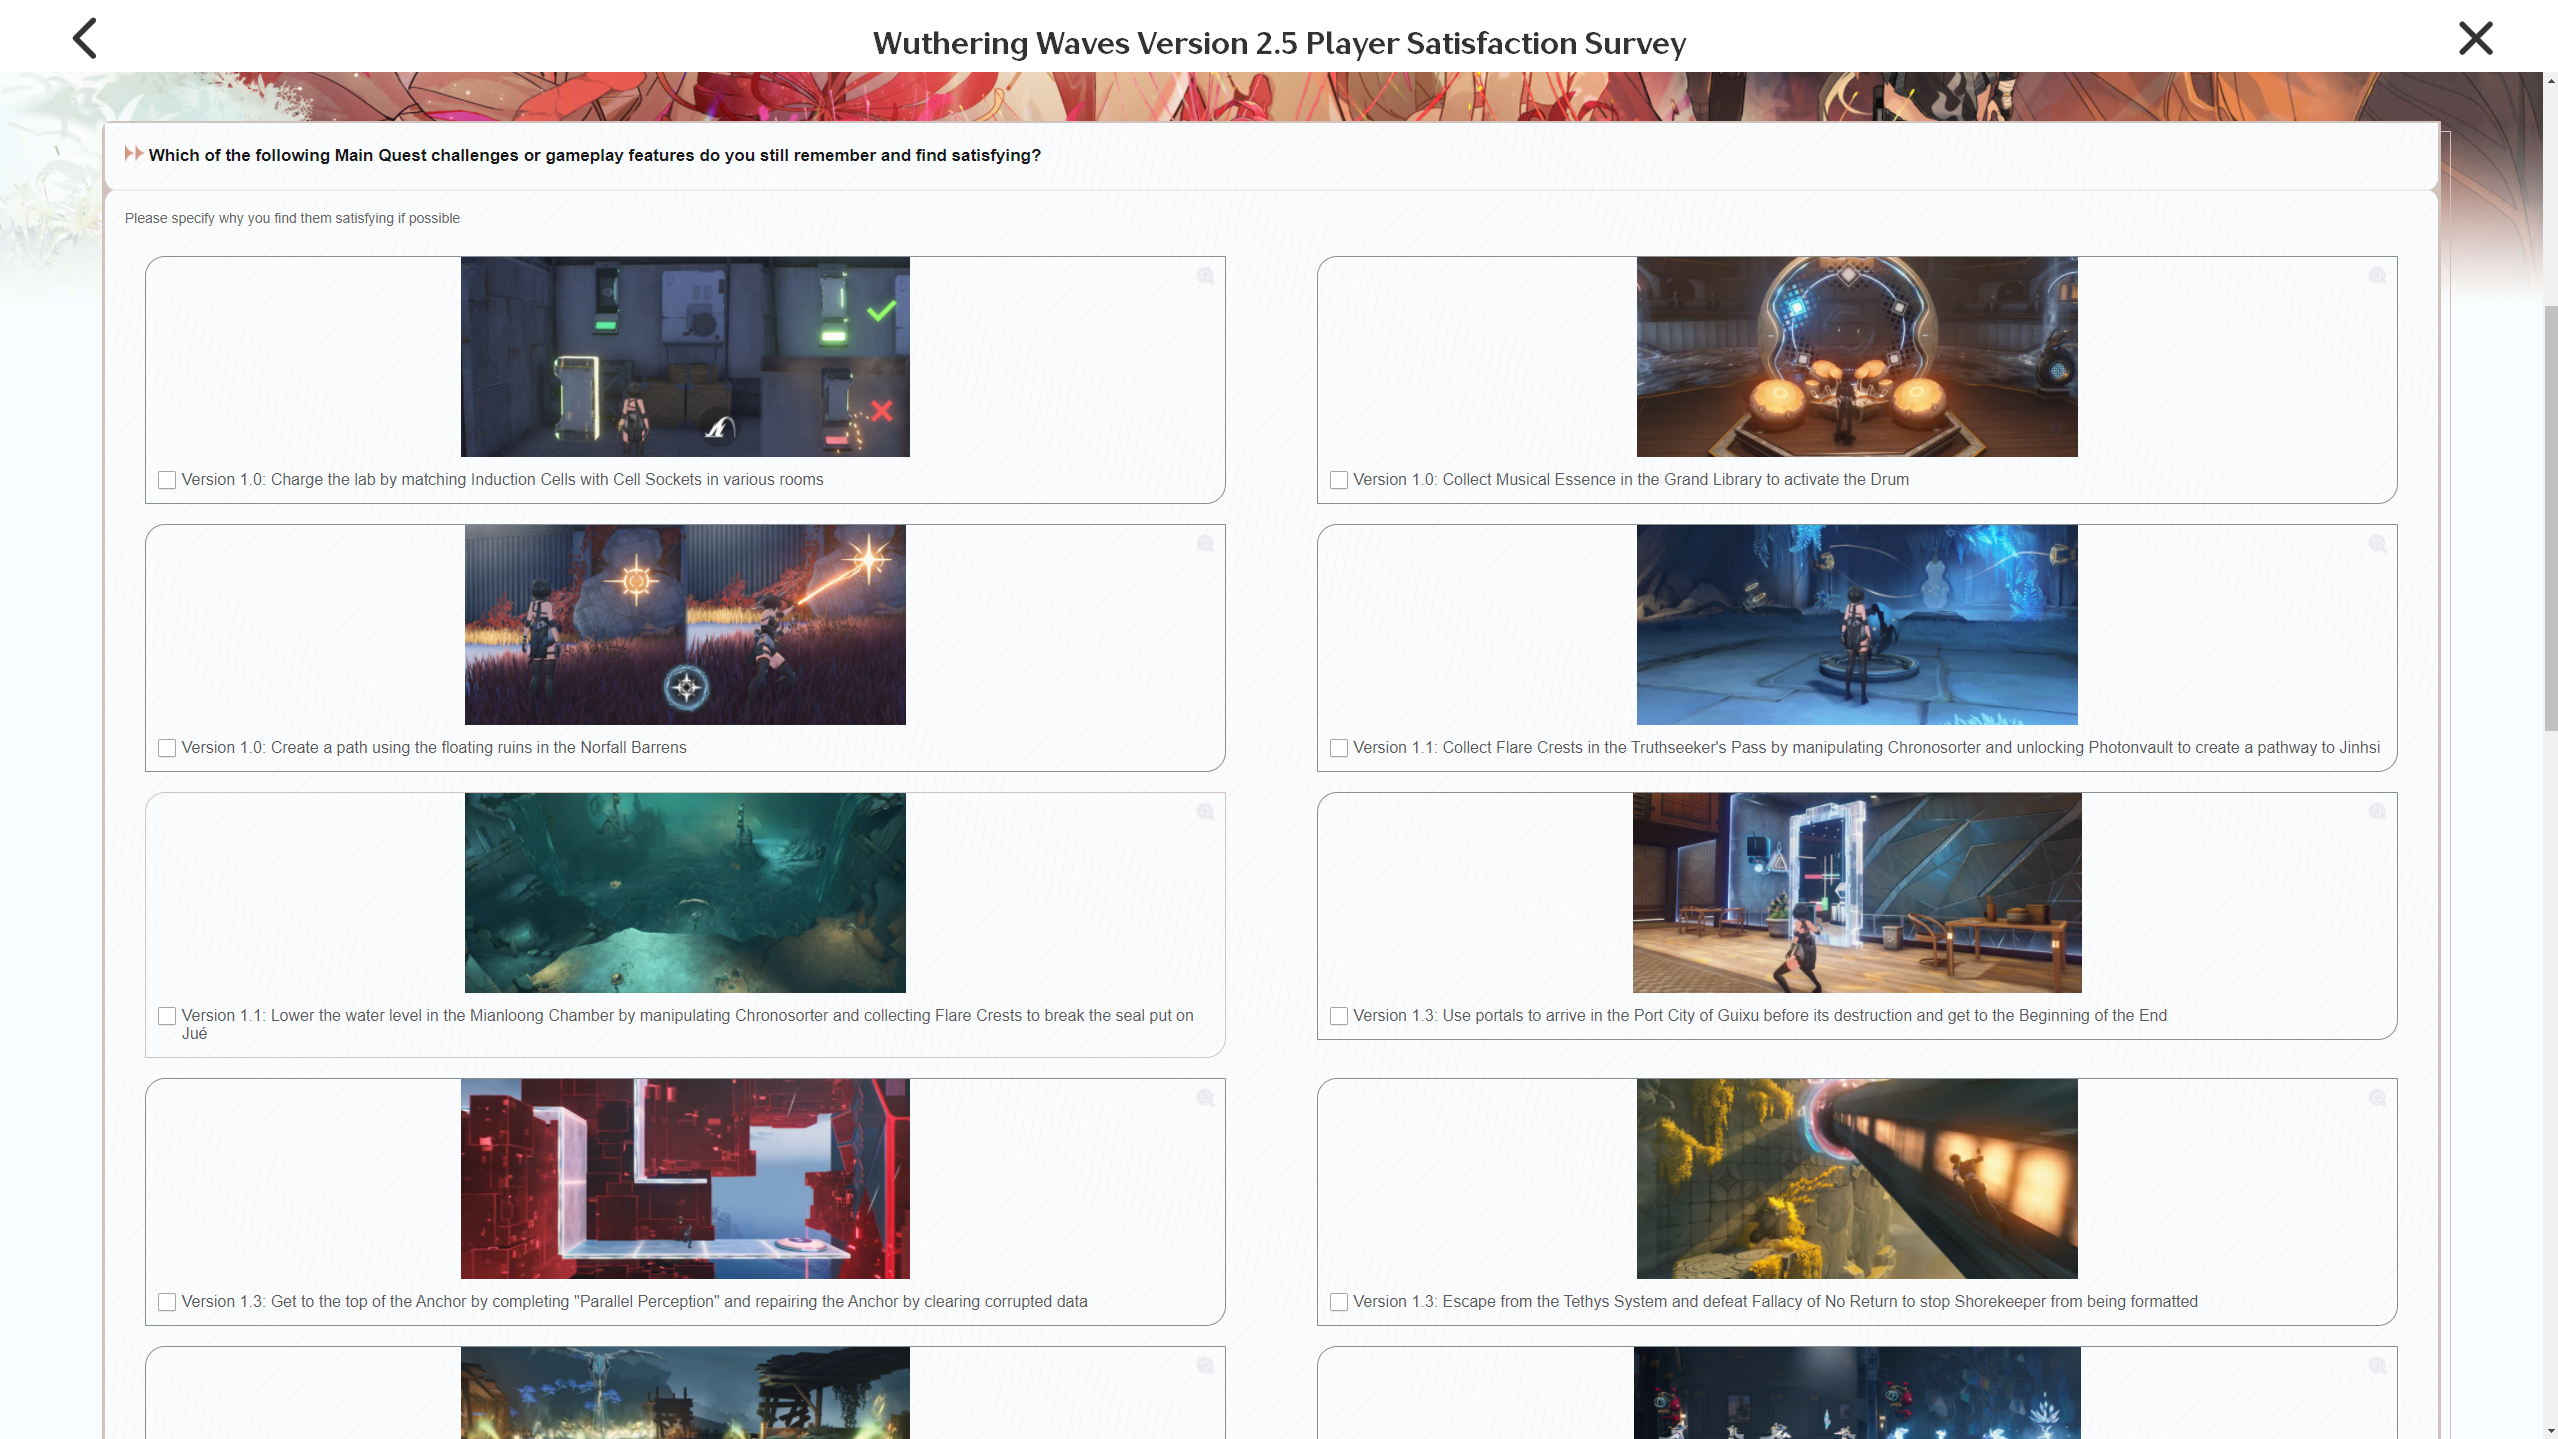Enlarge Mianloong Chamber image via magnifier icon
This screenshot has width=2558, height=1439.
[1205, 812]
